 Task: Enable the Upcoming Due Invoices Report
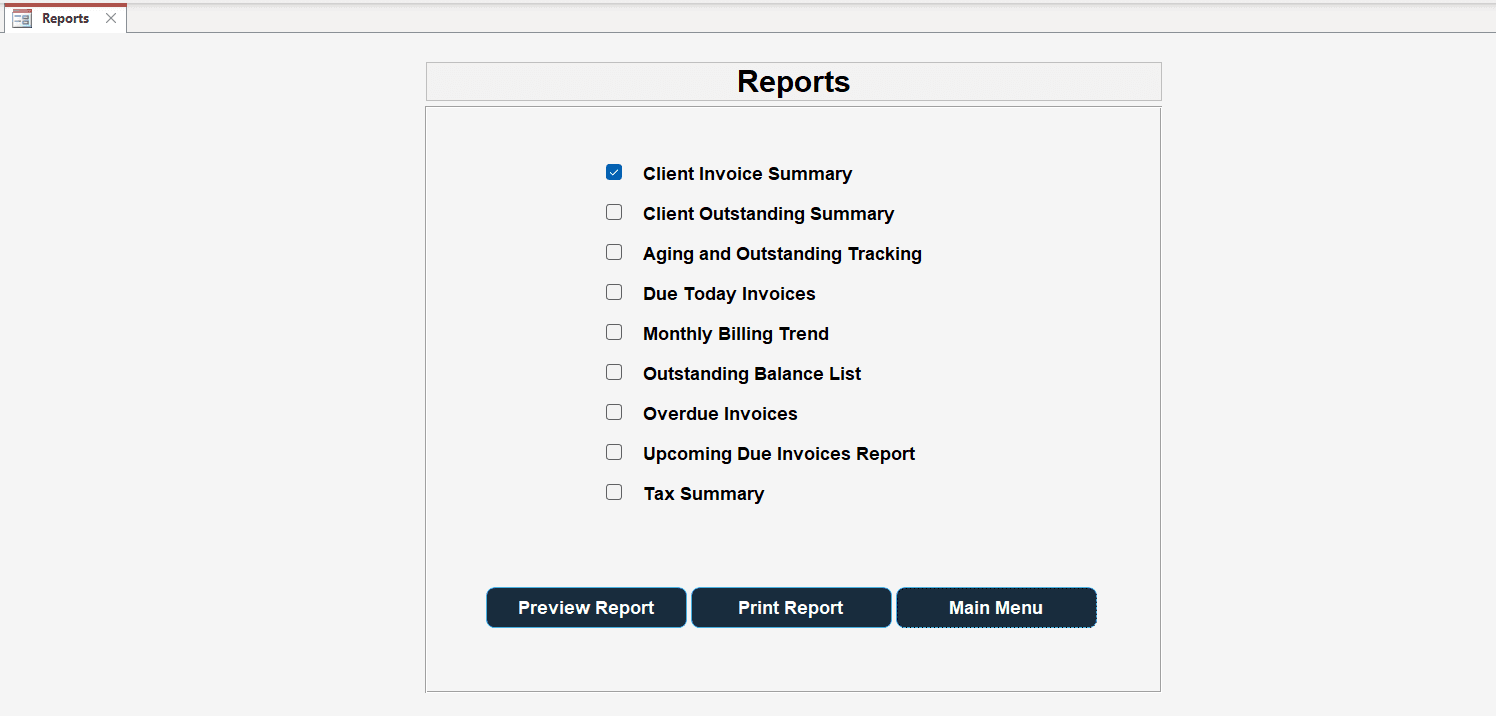point(613,452)
